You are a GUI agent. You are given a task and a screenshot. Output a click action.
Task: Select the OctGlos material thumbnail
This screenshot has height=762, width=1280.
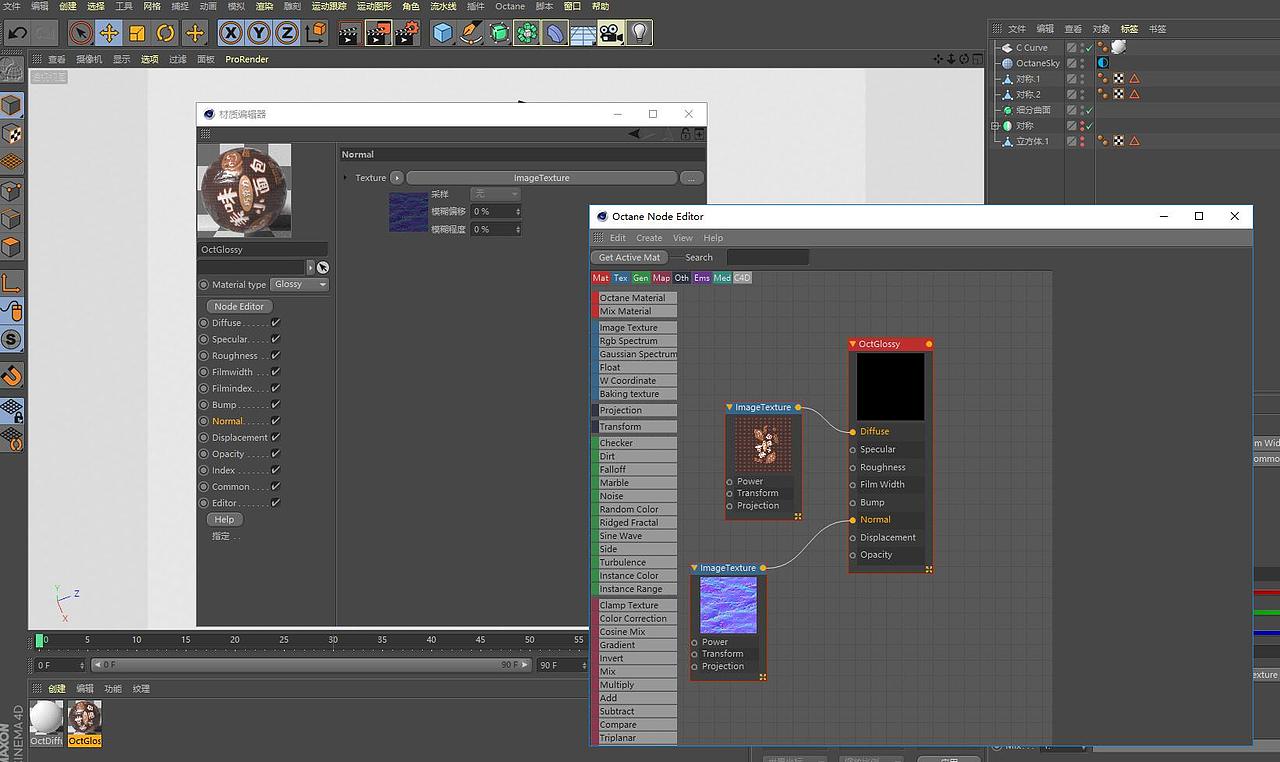point(84,722)
